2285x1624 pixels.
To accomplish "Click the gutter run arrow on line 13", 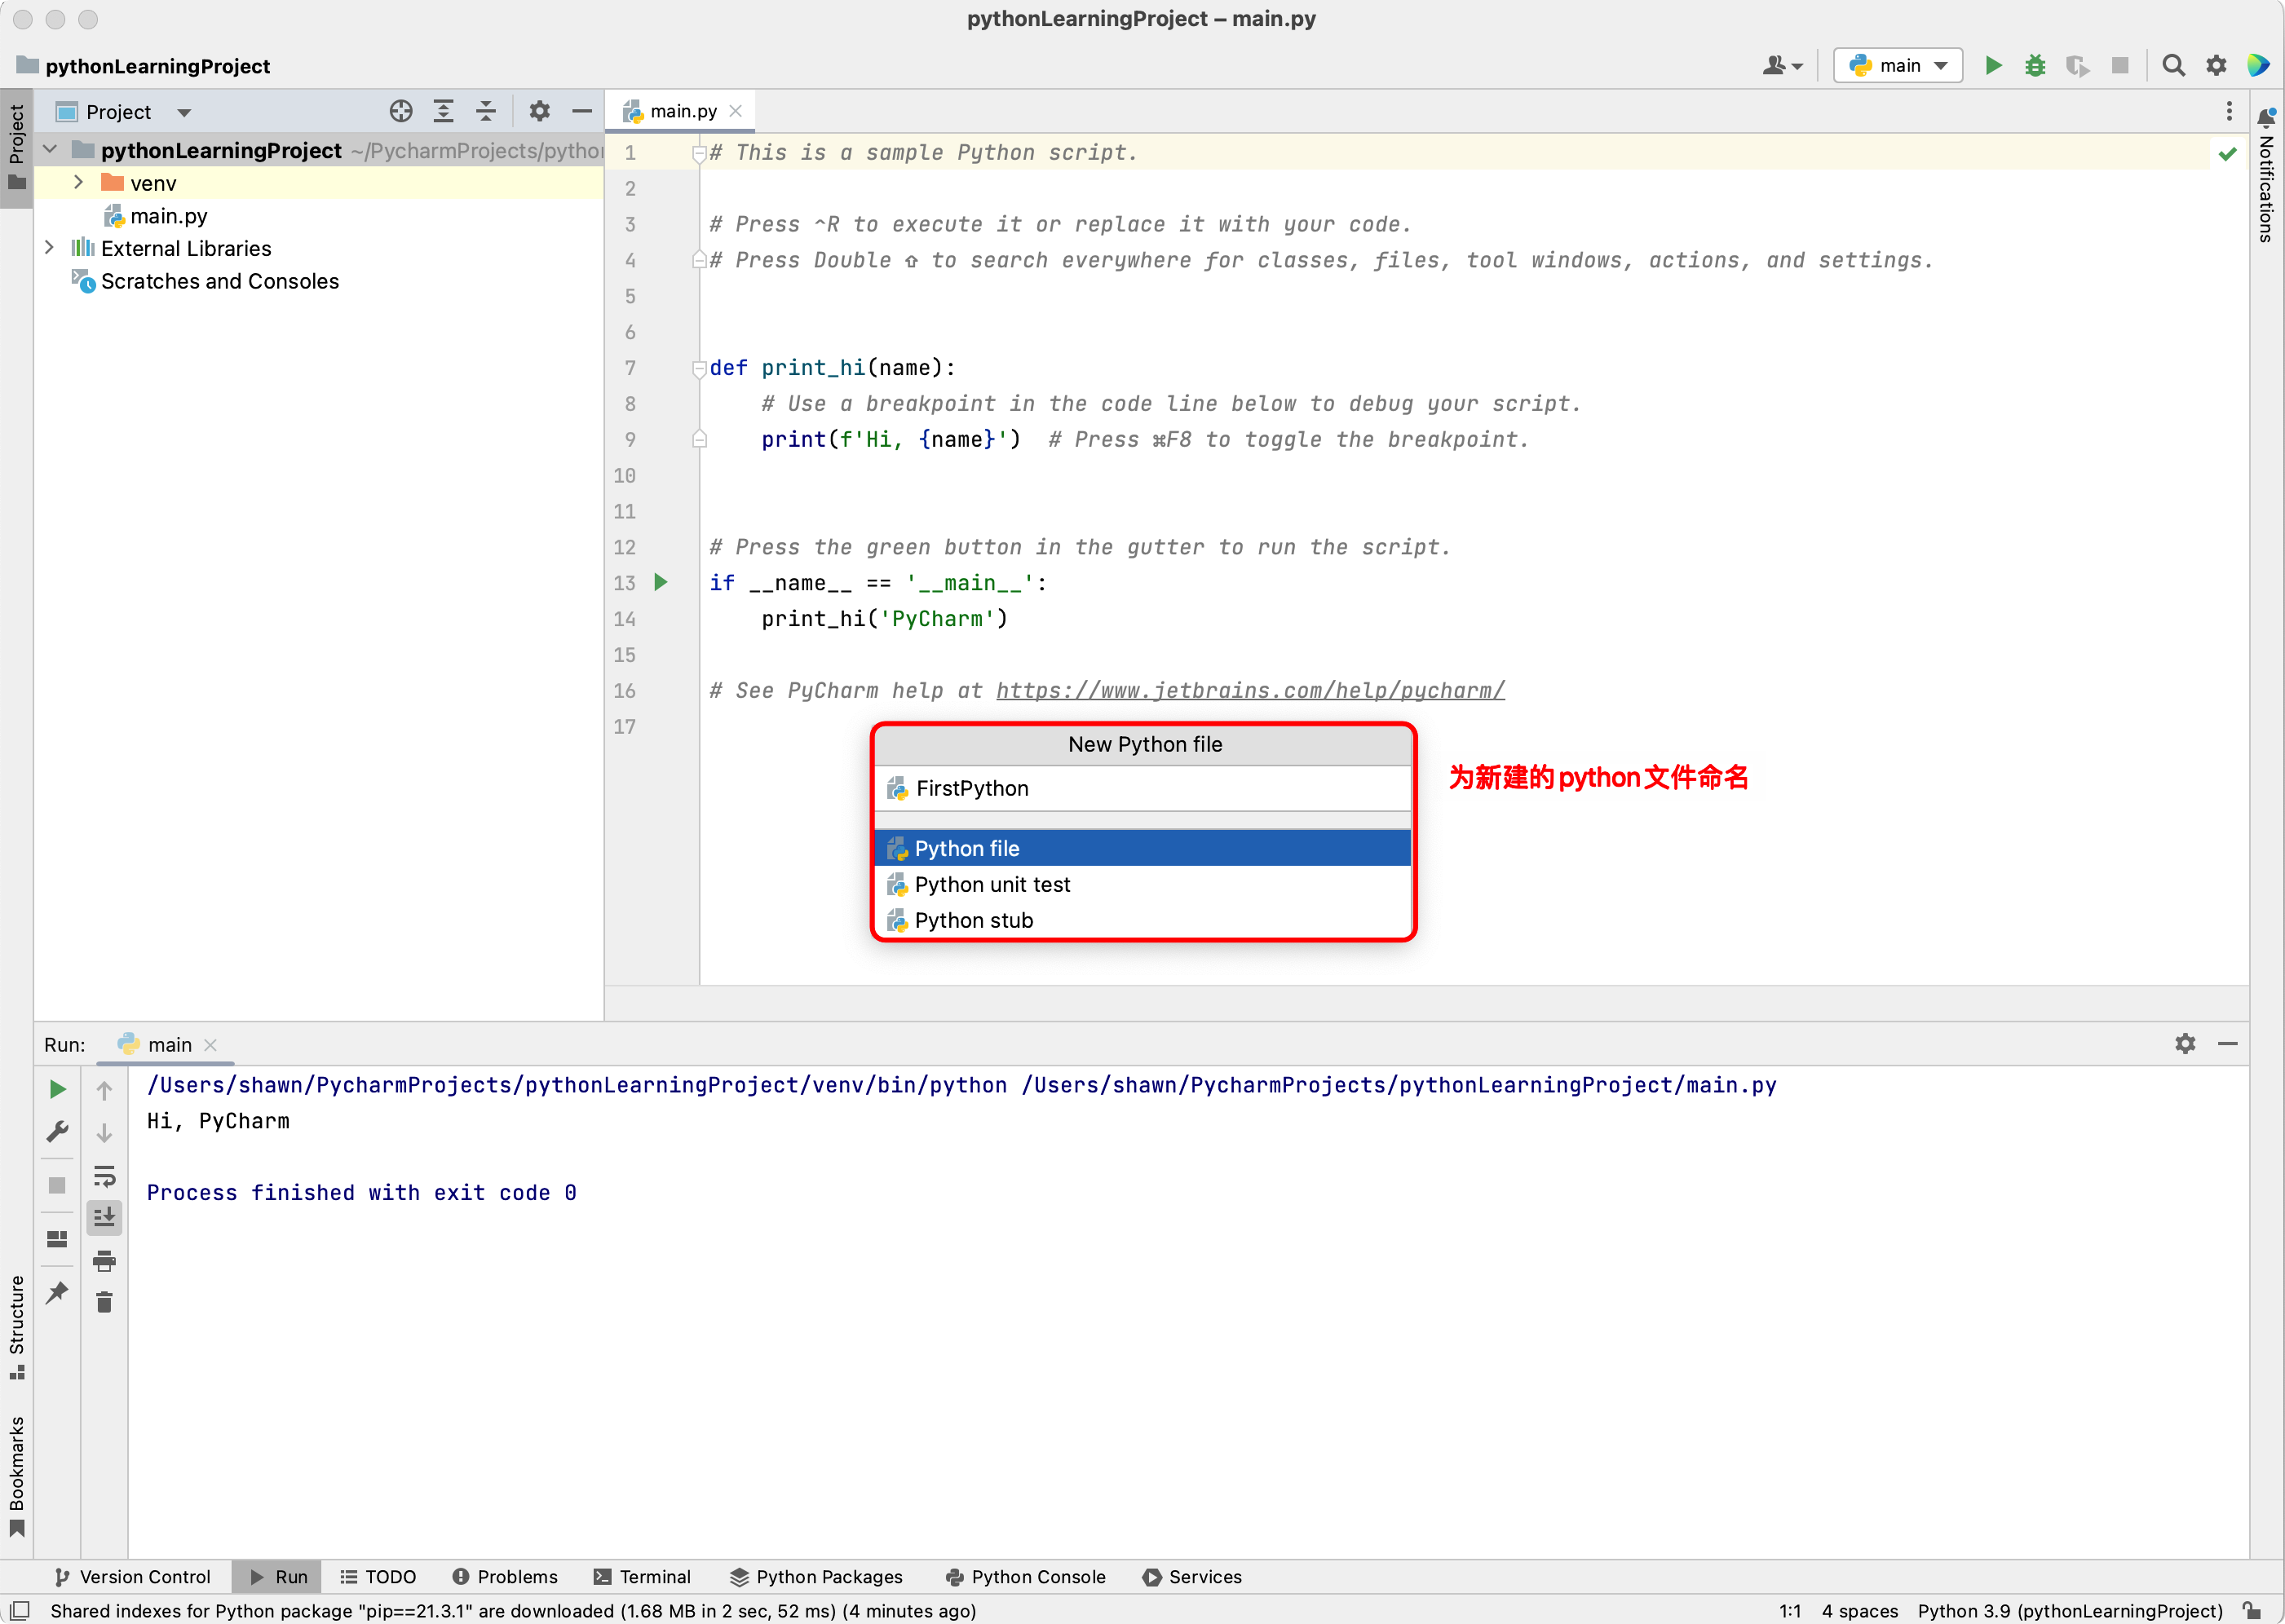I will point(661,582).
